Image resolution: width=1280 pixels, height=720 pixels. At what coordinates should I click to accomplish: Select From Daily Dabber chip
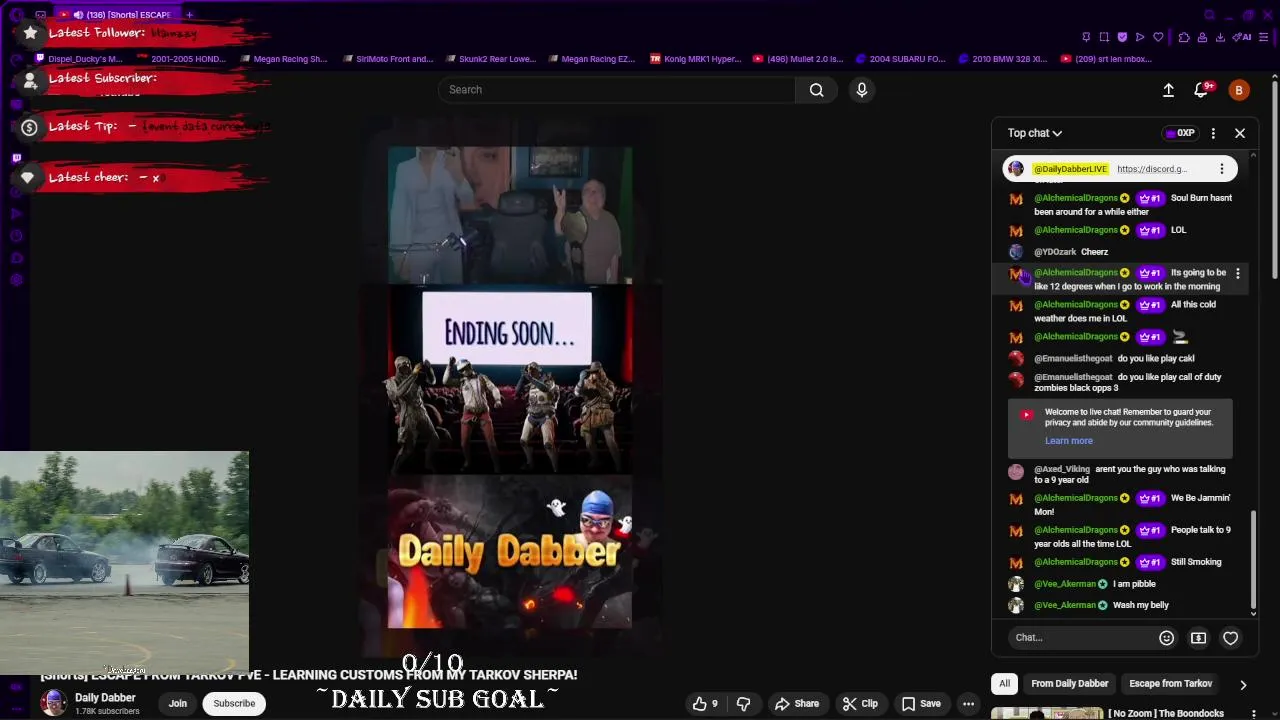1070,684
